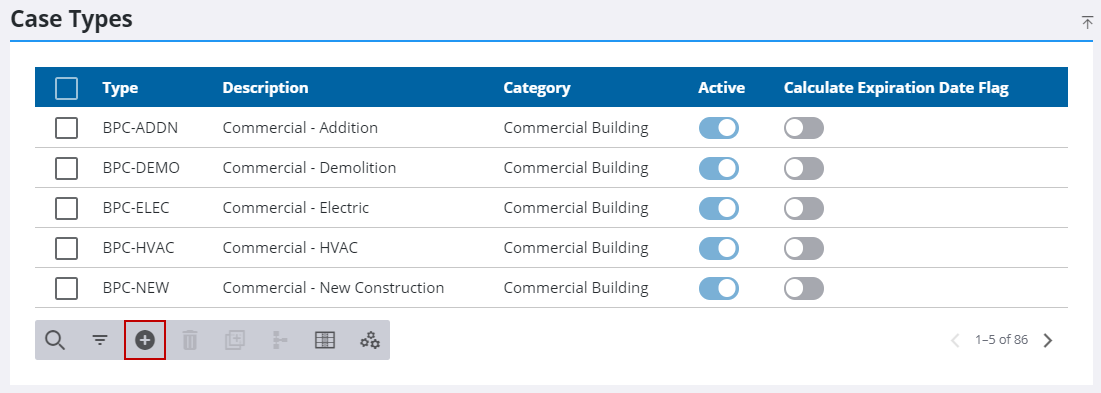Tick the select-all header checkbox
Screen dimensions: 1101x393
[x=67, y=88]
